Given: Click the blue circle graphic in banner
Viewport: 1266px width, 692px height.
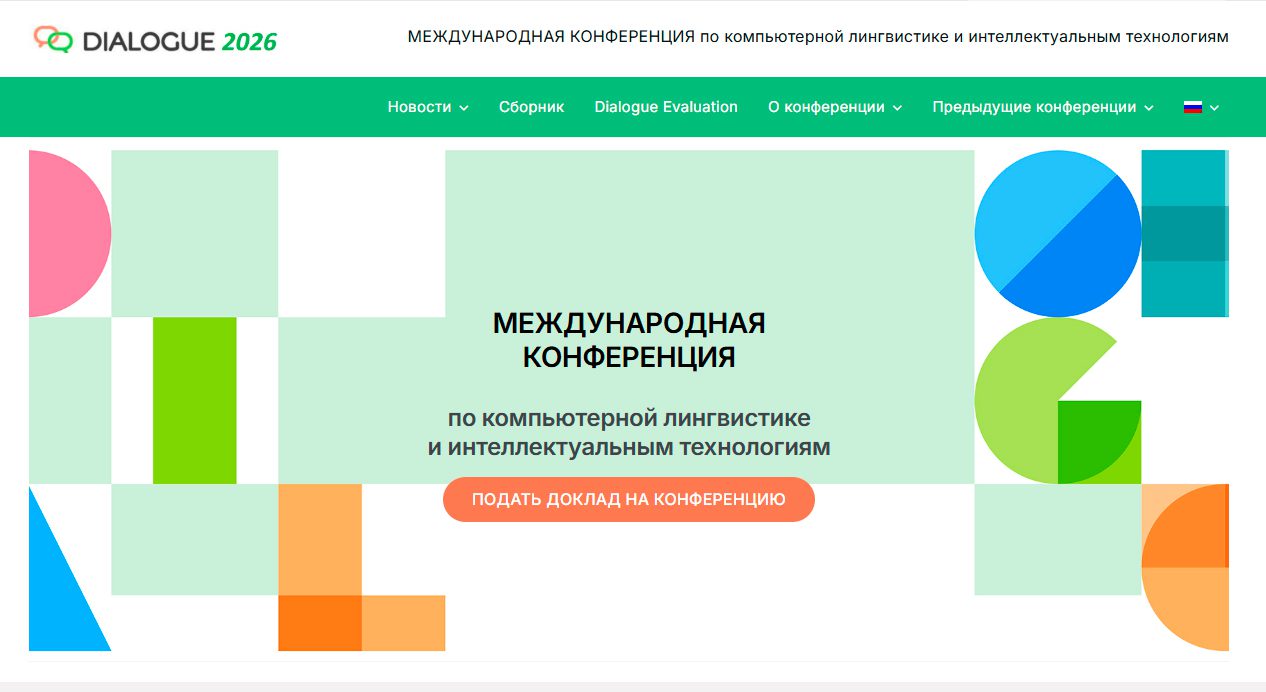Looking at the screenshot, I should click(x=1057, y=234).
